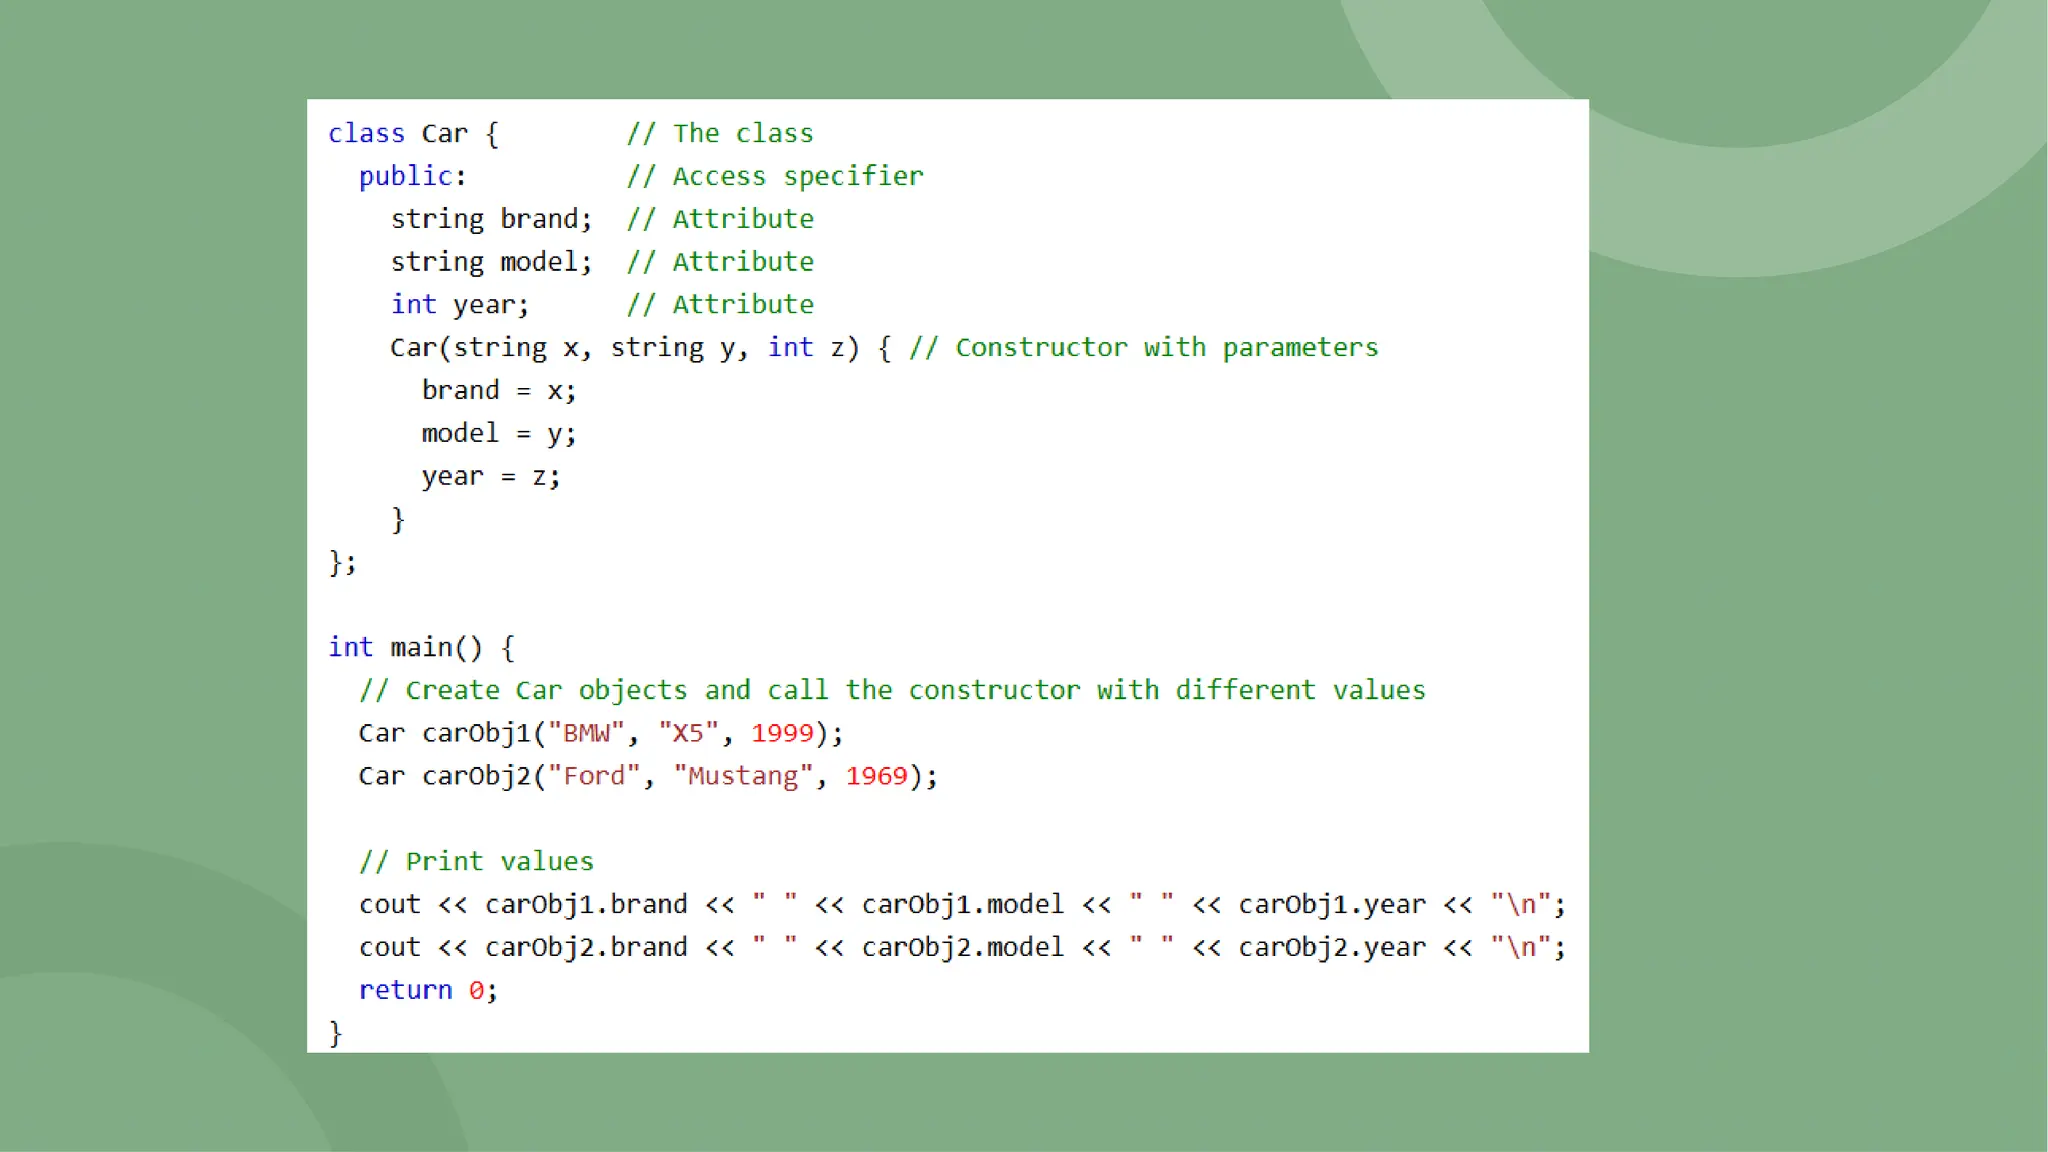Select the 'string brand;' attribute declaration
This screenshot has width=2048, height=1152.
pos(491,219)
